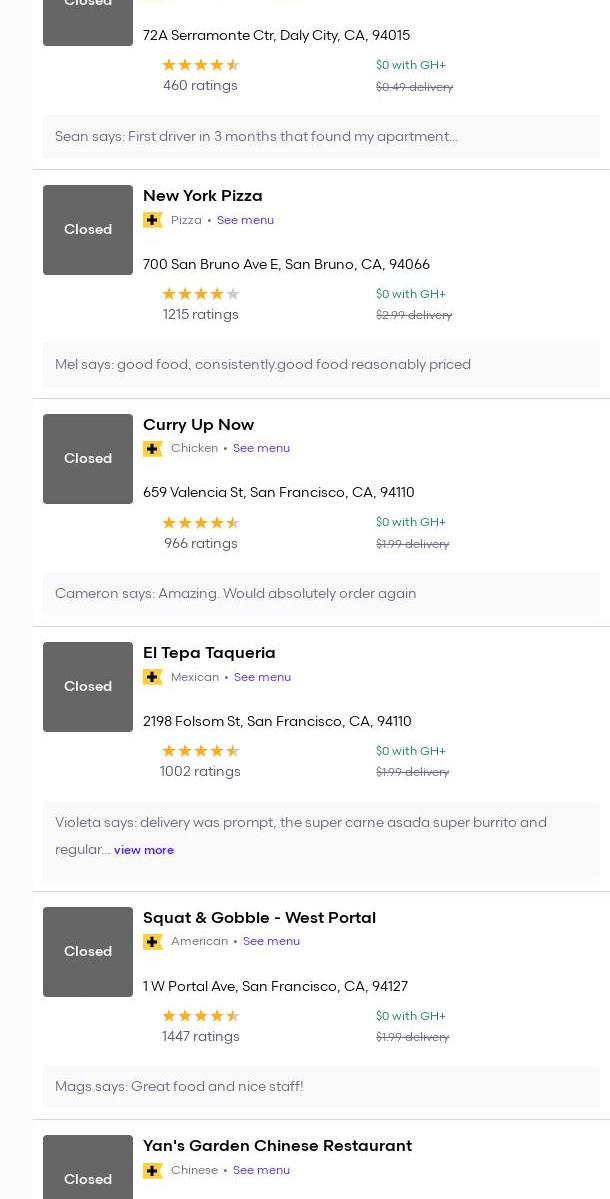Open See menu link for New York Pizza

coord(245,220)
